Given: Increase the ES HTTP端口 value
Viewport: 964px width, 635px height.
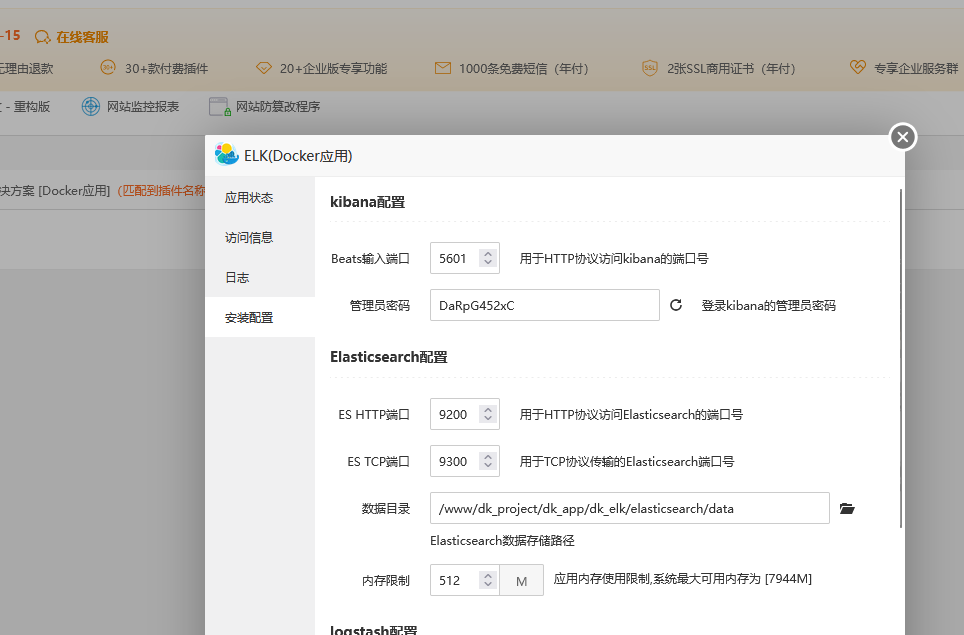Looking at the screenshot, I should [488, 409].
